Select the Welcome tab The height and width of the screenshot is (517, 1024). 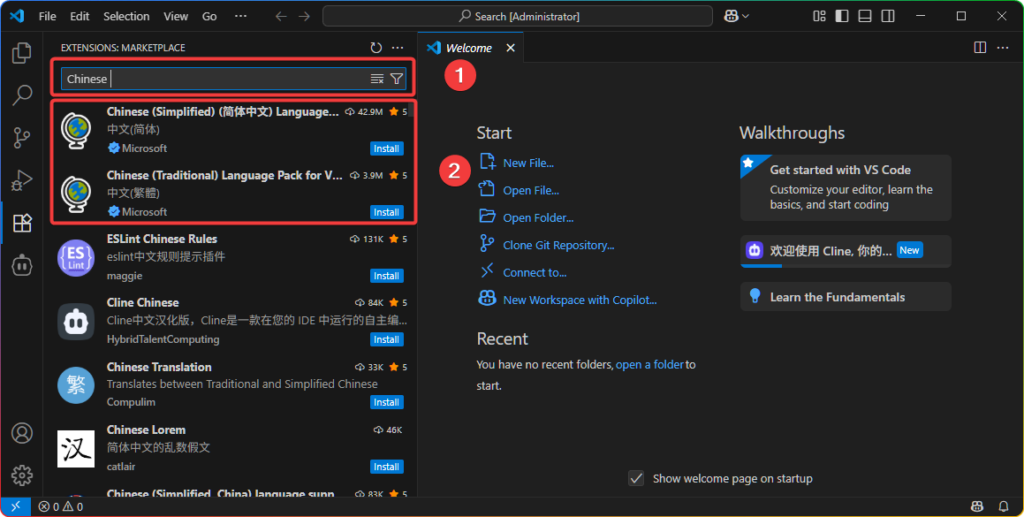click(x=470, y=48)
